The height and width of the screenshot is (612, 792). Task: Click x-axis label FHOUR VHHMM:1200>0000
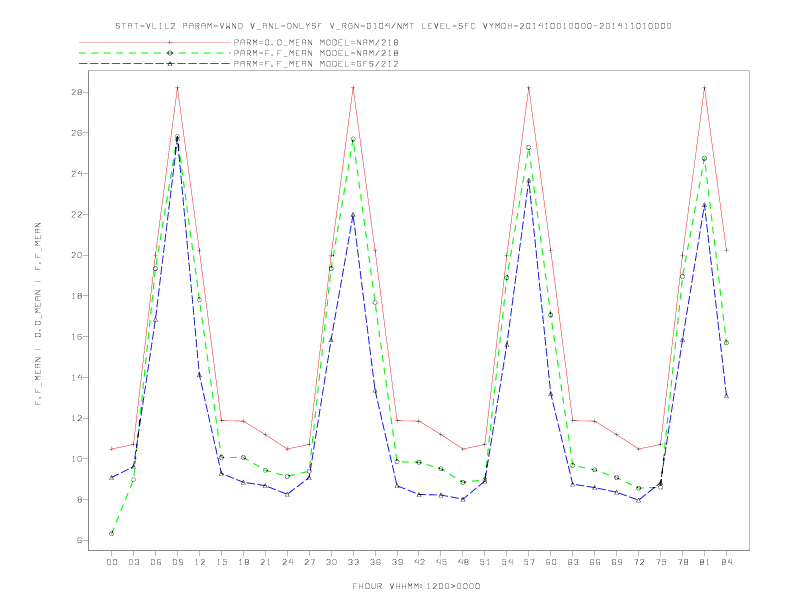(416, 586)
